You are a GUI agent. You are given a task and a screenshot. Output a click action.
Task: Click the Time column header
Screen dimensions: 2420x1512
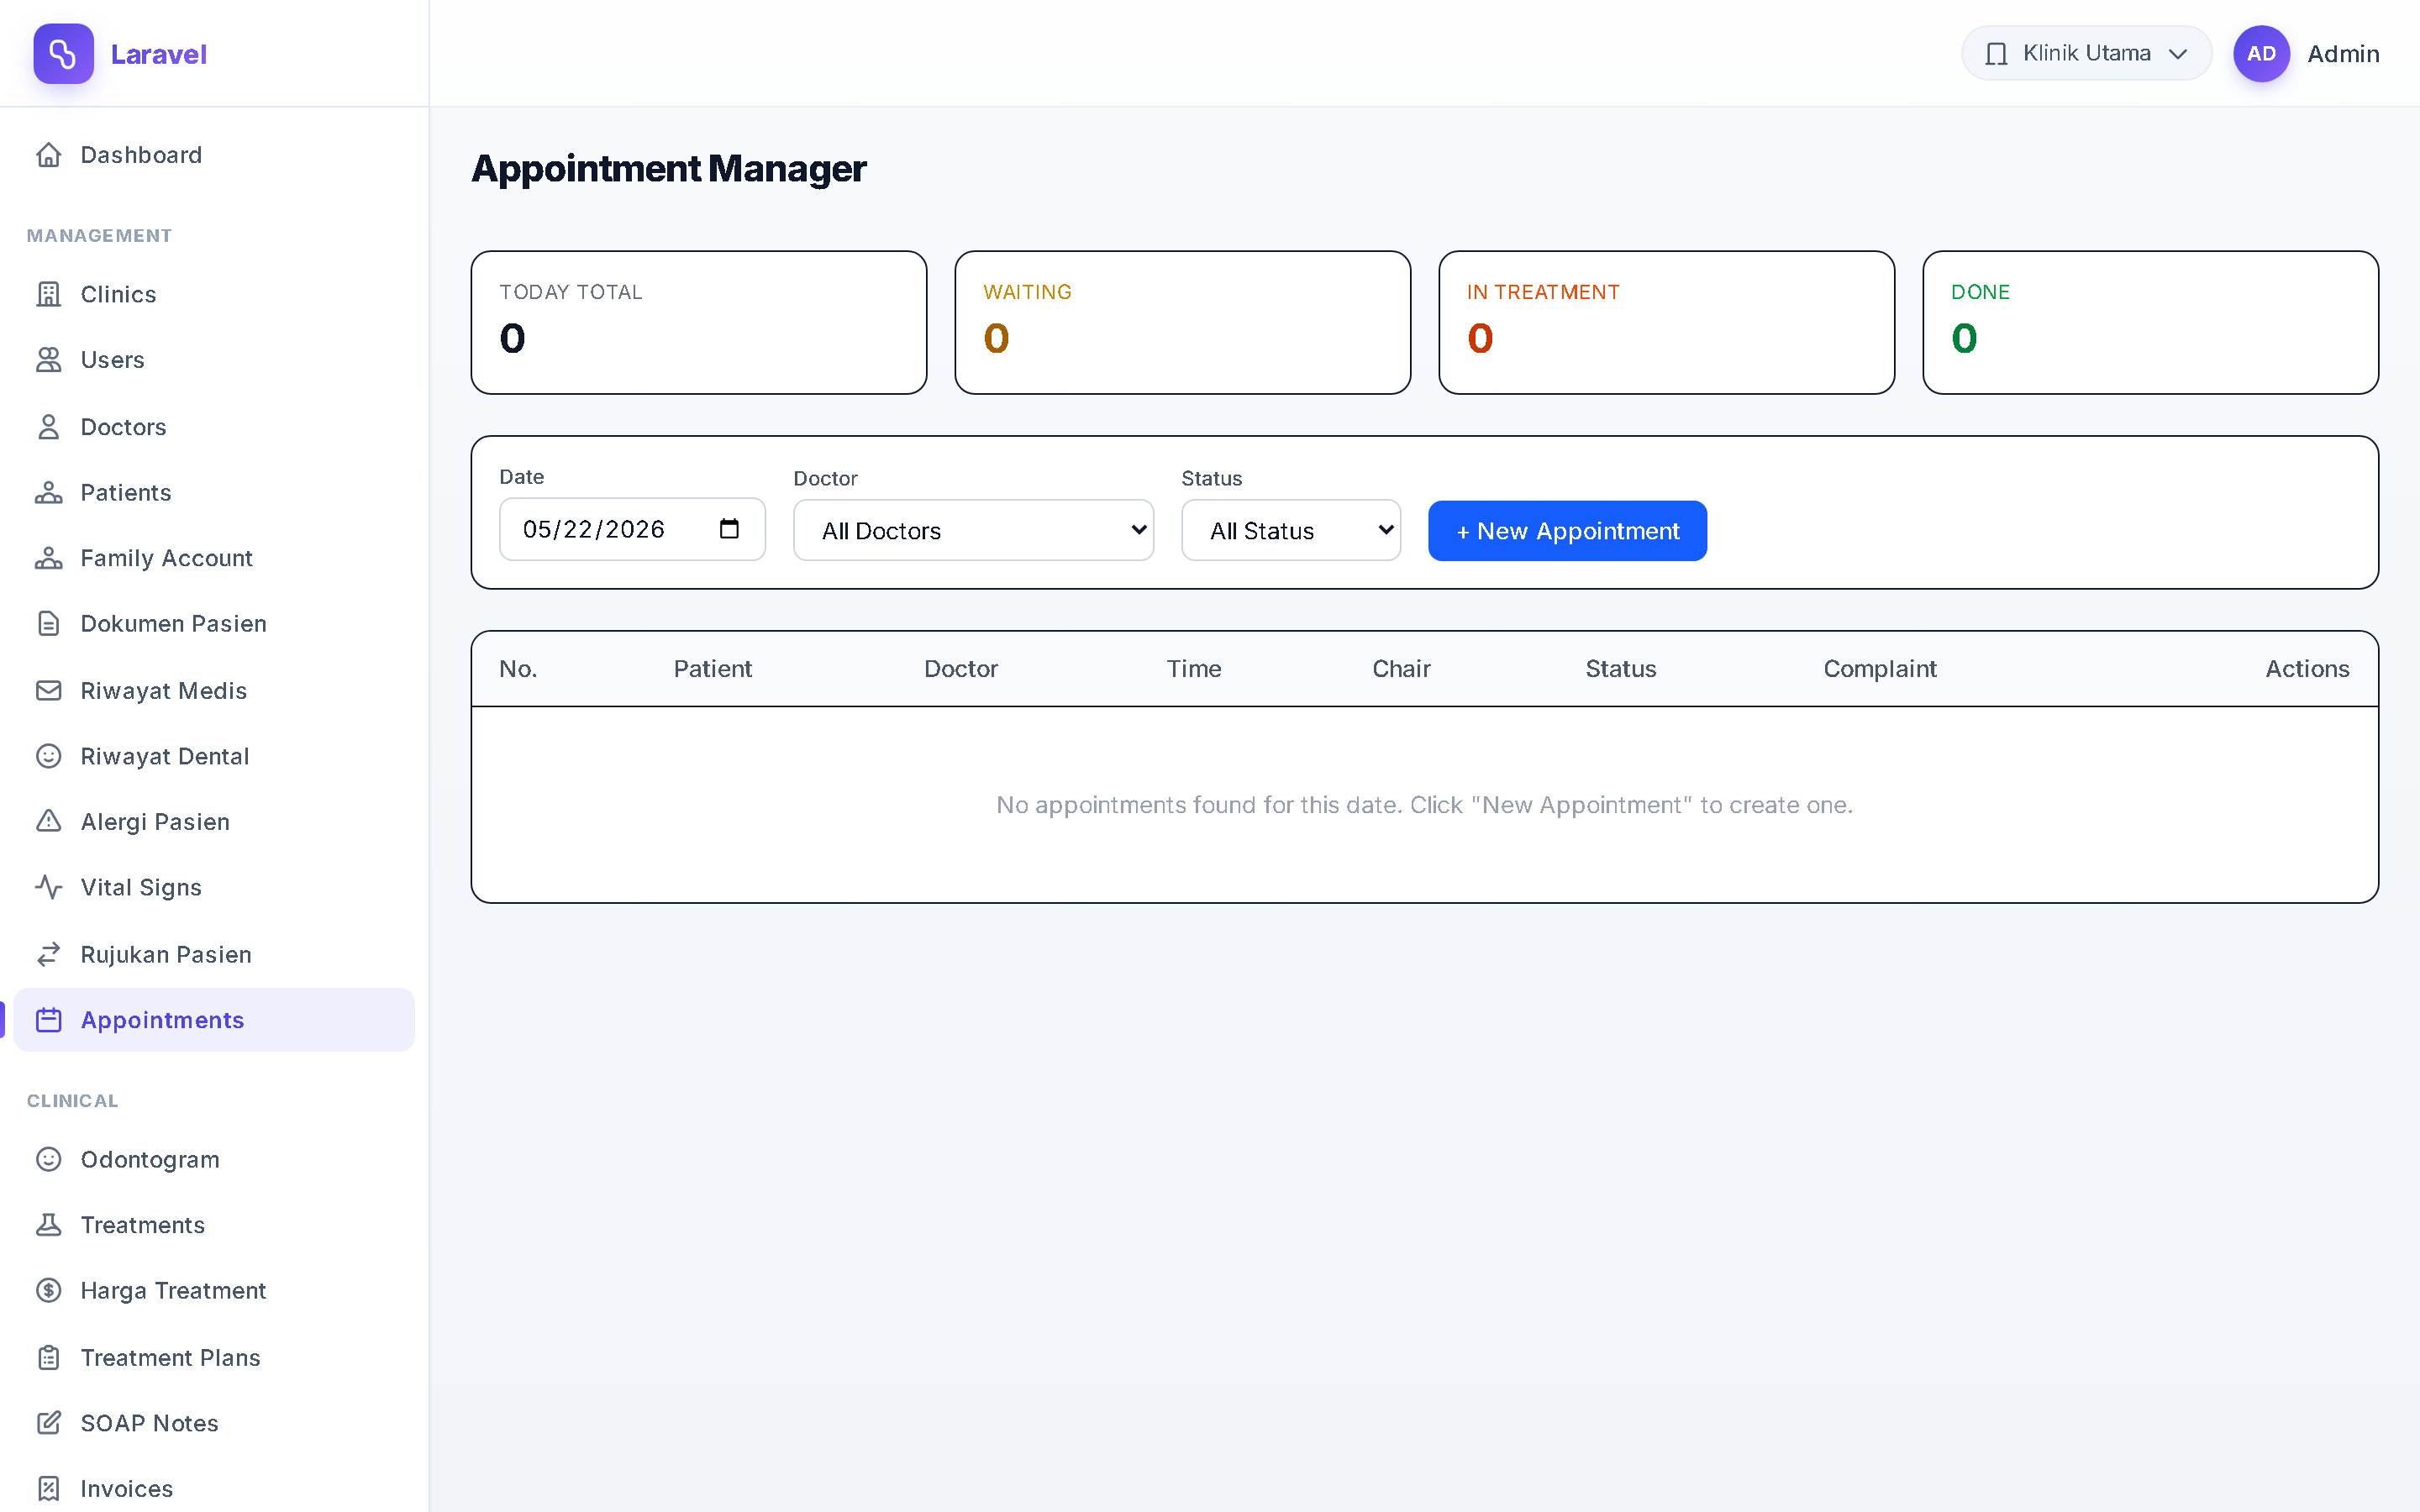tap(1194, 669)
